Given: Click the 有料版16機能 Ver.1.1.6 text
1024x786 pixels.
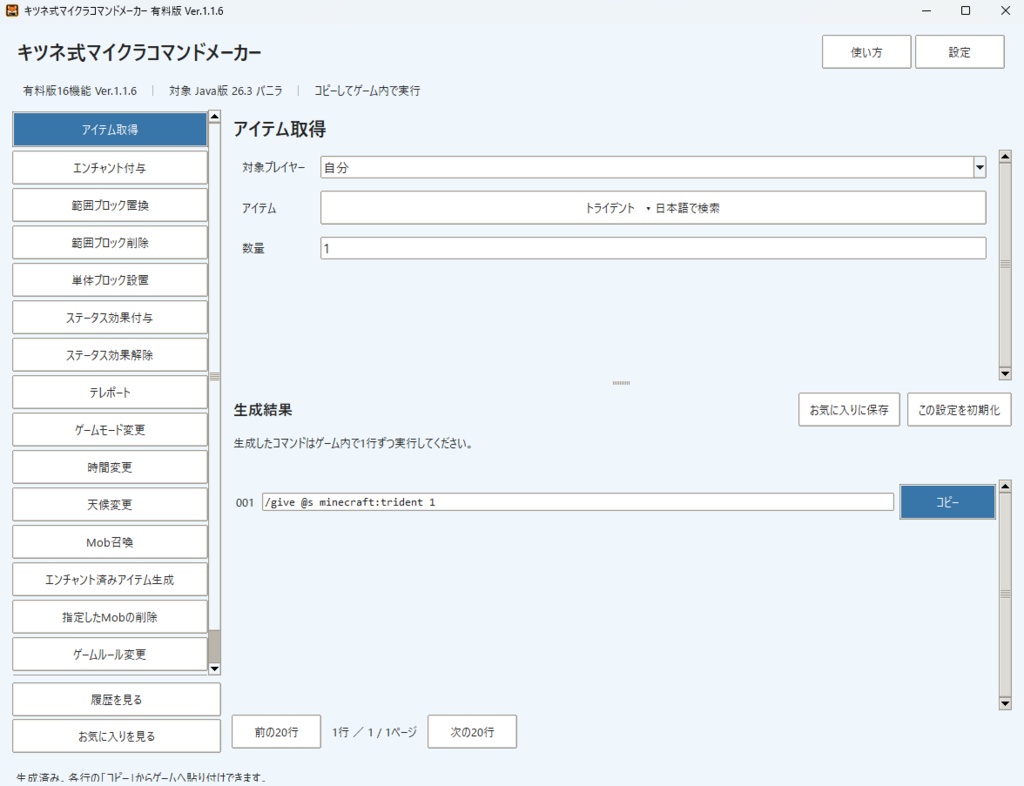Looking at the screenshot, I should pos(80,91).
